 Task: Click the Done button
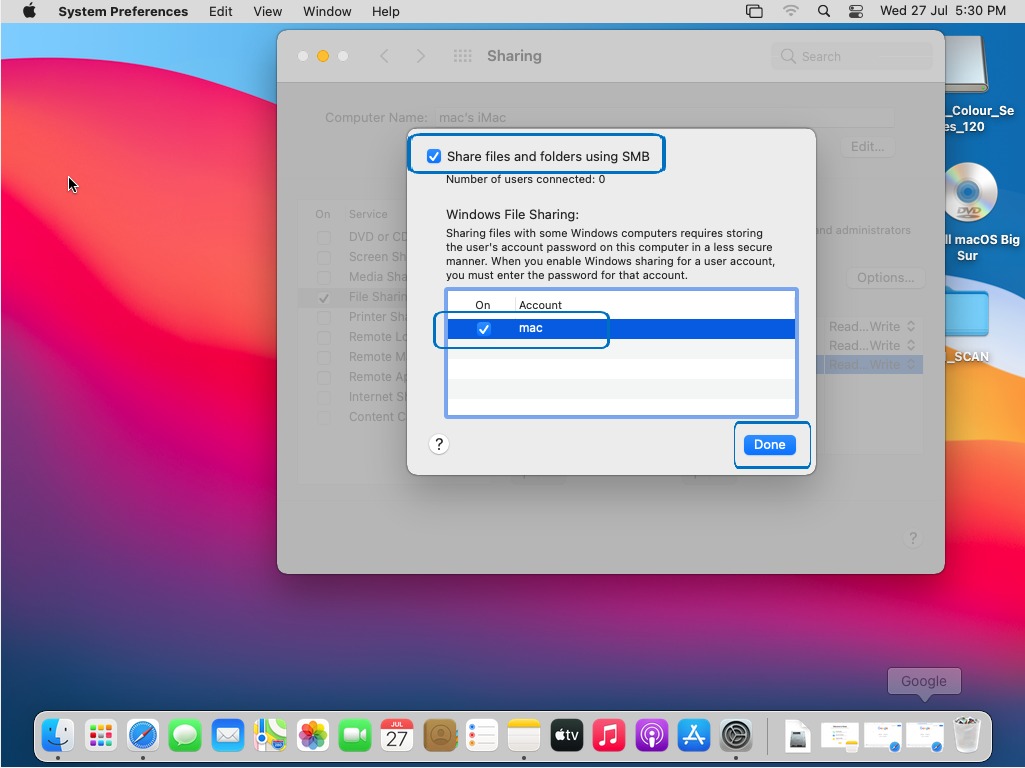pyautogui.click(x=769, y=445)
